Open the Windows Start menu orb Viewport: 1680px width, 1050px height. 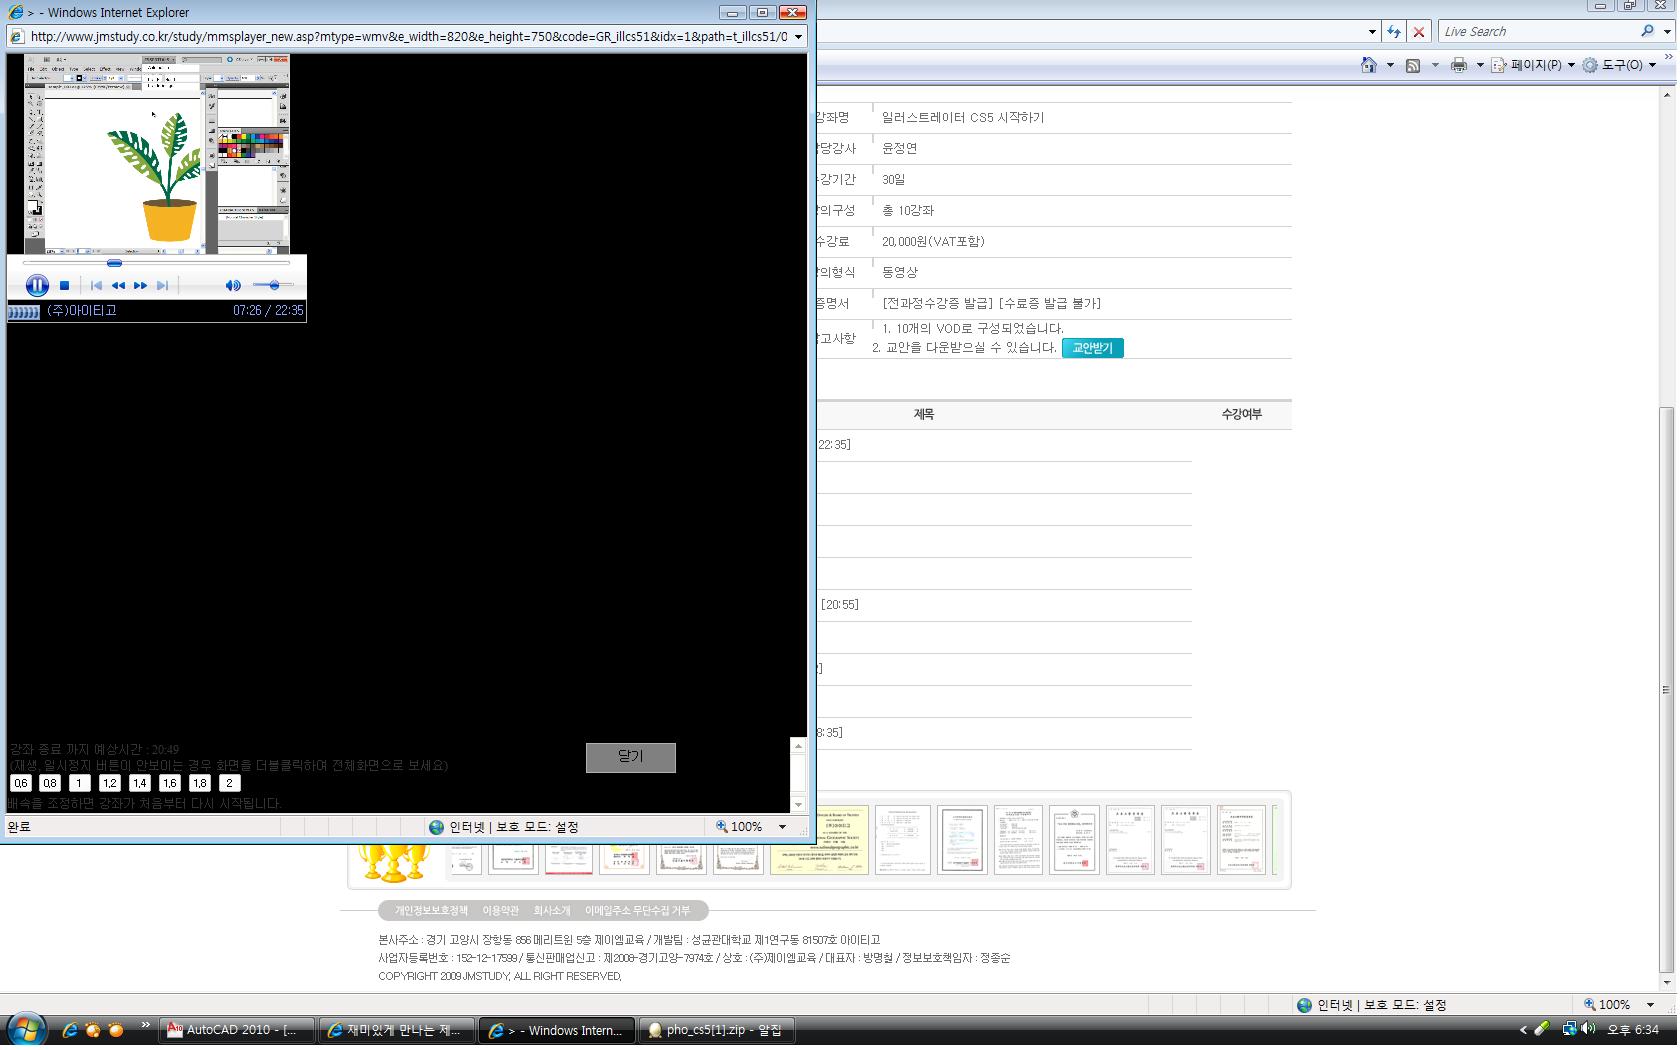click(26, 1030)
